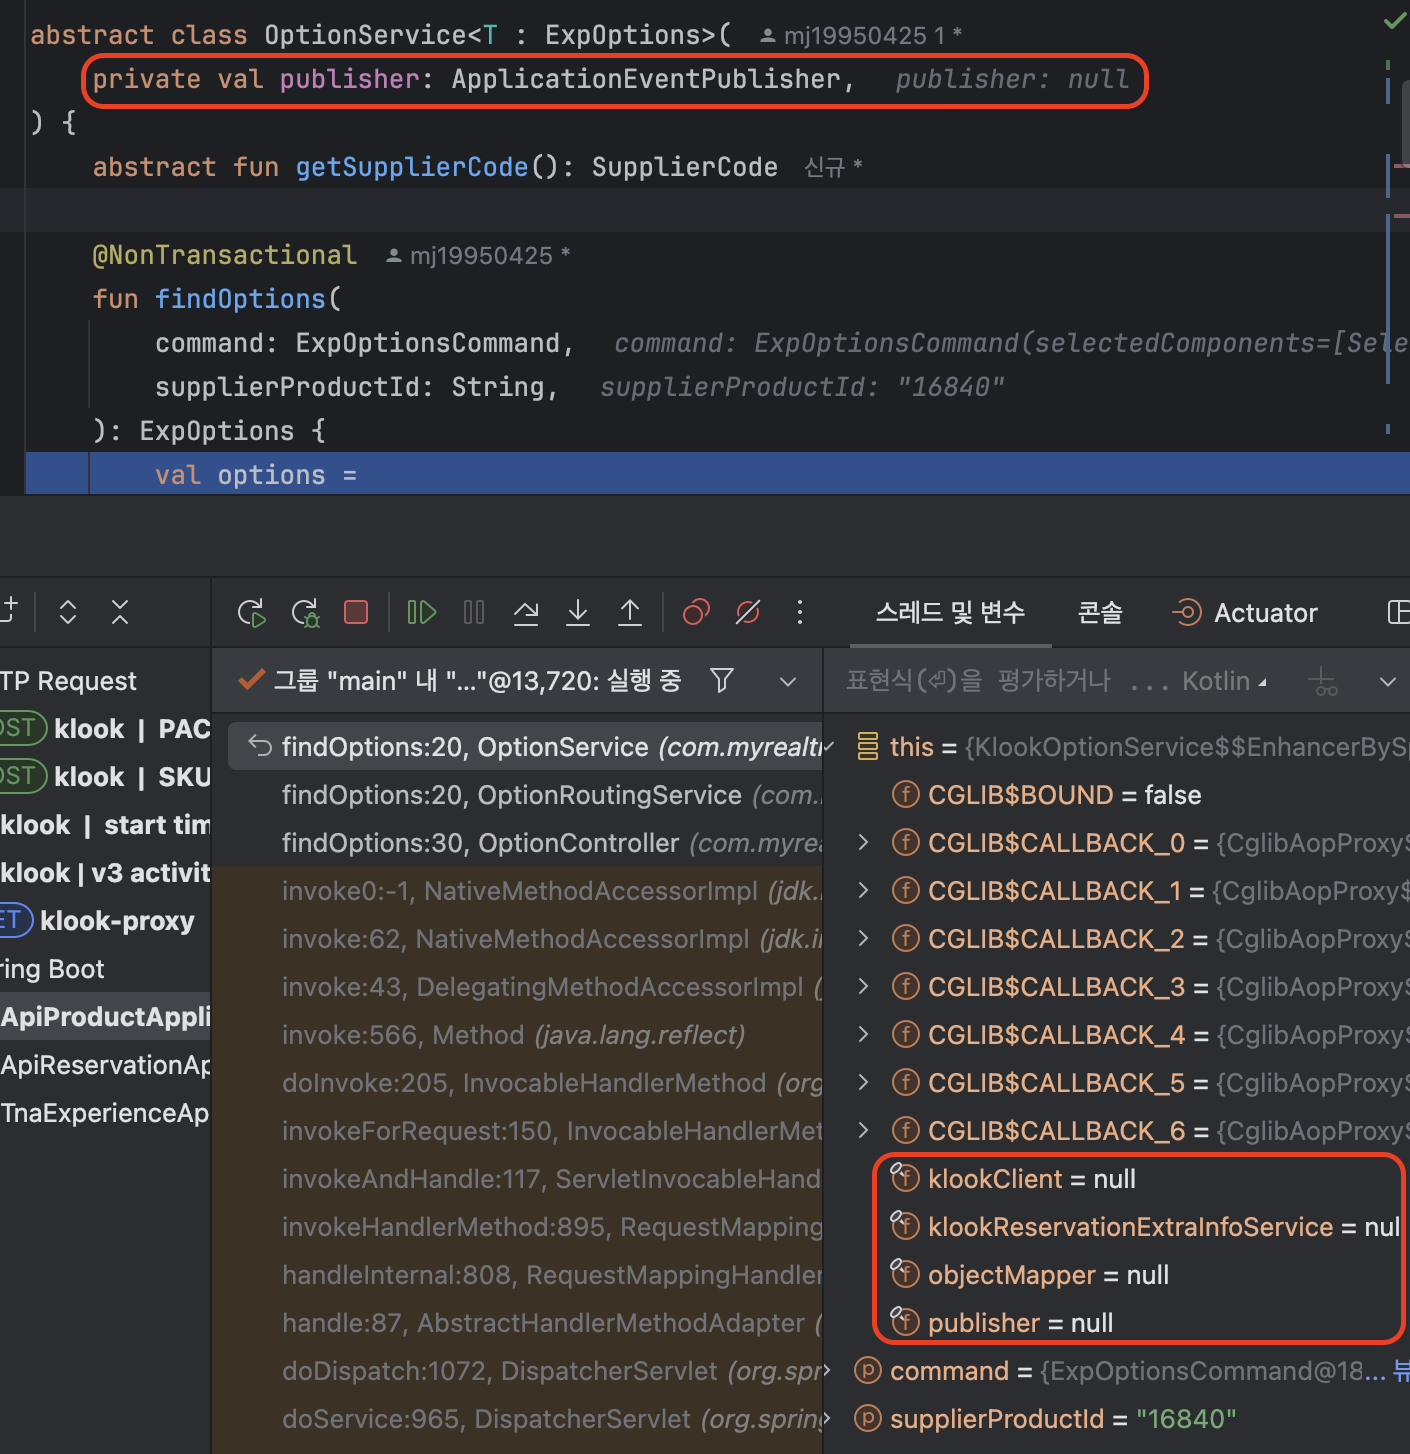Pause program execution
The image size is (1410, 1454).
pyautogui.click(x=474, y=612)
